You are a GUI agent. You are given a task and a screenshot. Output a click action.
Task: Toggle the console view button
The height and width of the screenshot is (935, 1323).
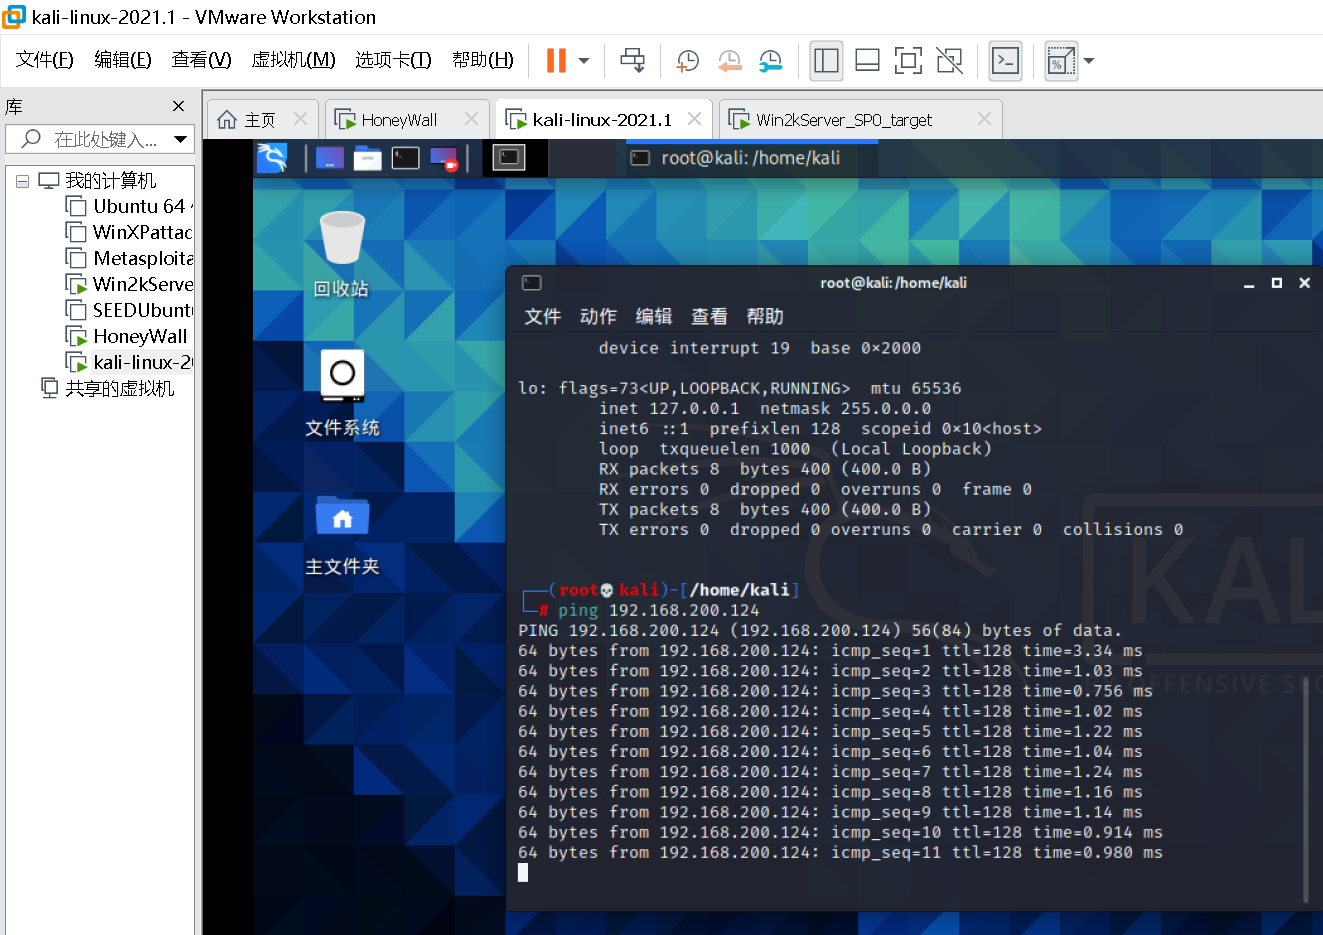pyautogui.click(x=1005, y=61)
